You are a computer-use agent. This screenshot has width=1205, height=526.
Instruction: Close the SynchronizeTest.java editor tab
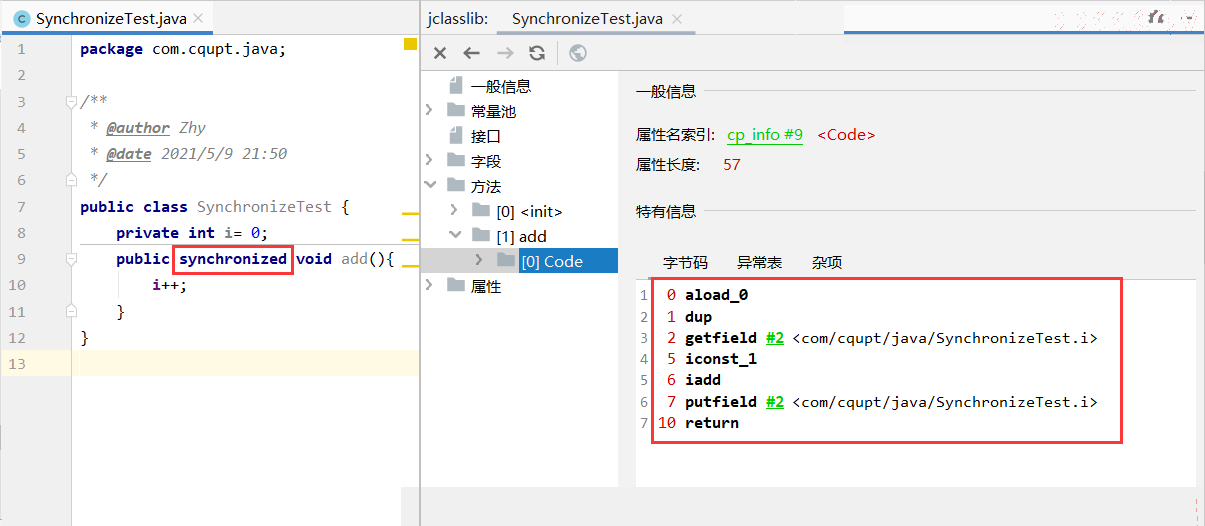pyautogui.click(x=197, y=18)
